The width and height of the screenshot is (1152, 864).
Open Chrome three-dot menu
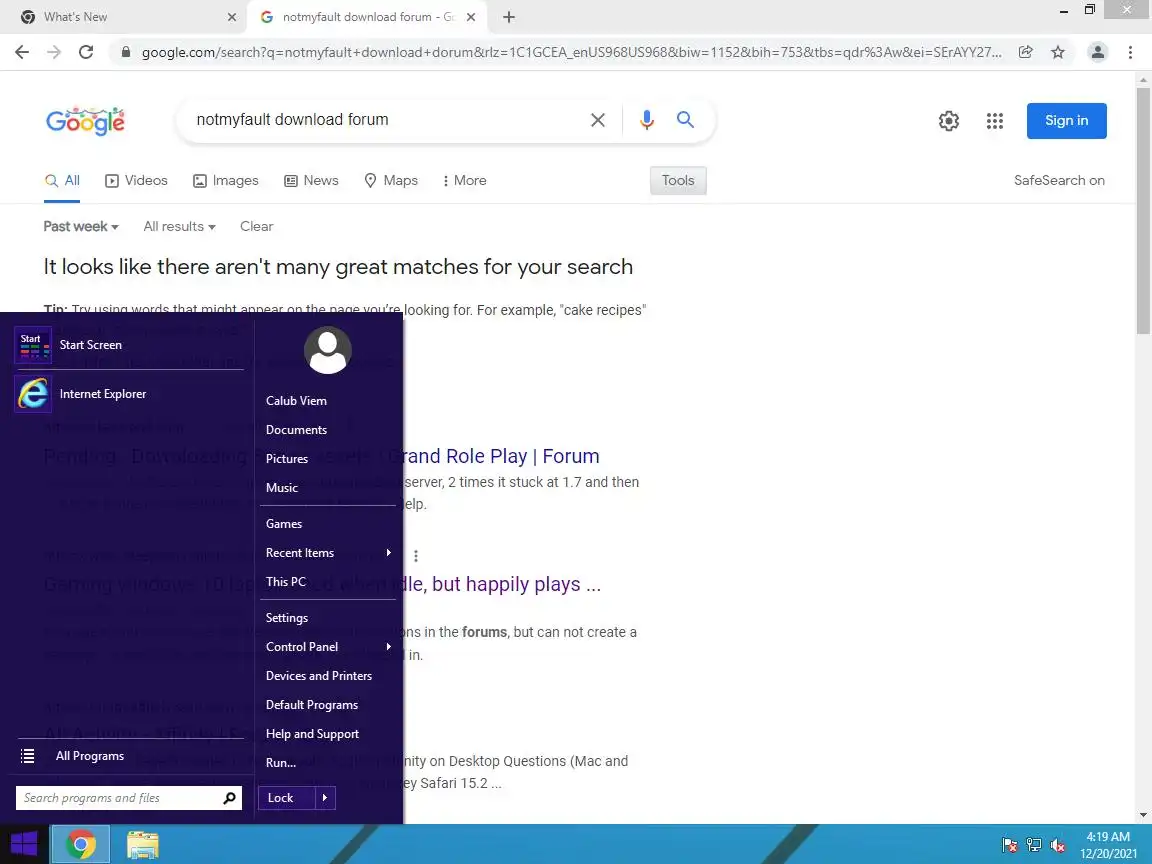pos(1130,52)
